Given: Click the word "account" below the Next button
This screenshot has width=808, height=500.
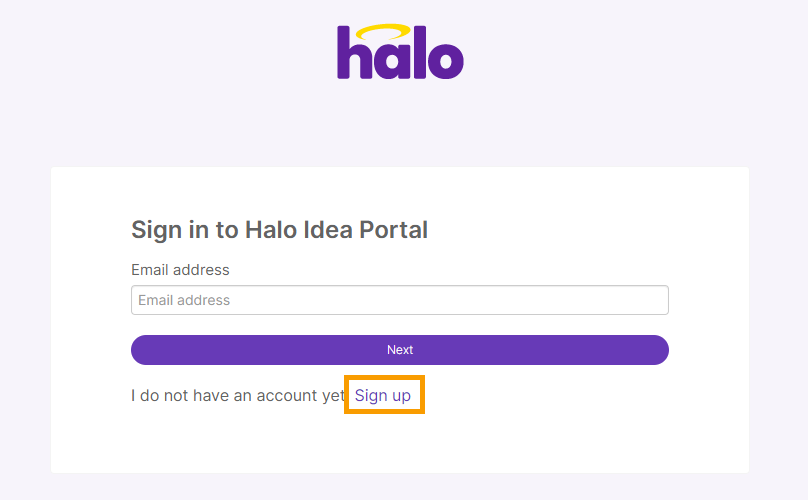Looking at the screenshot, I should pos(287,395).
